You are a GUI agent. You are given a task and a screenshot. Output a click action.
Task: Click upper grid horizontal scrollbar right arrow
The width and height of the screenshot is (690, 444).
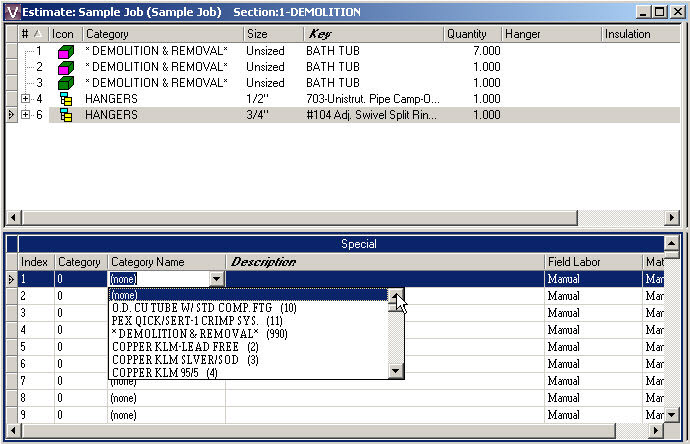tap(672, 217)
